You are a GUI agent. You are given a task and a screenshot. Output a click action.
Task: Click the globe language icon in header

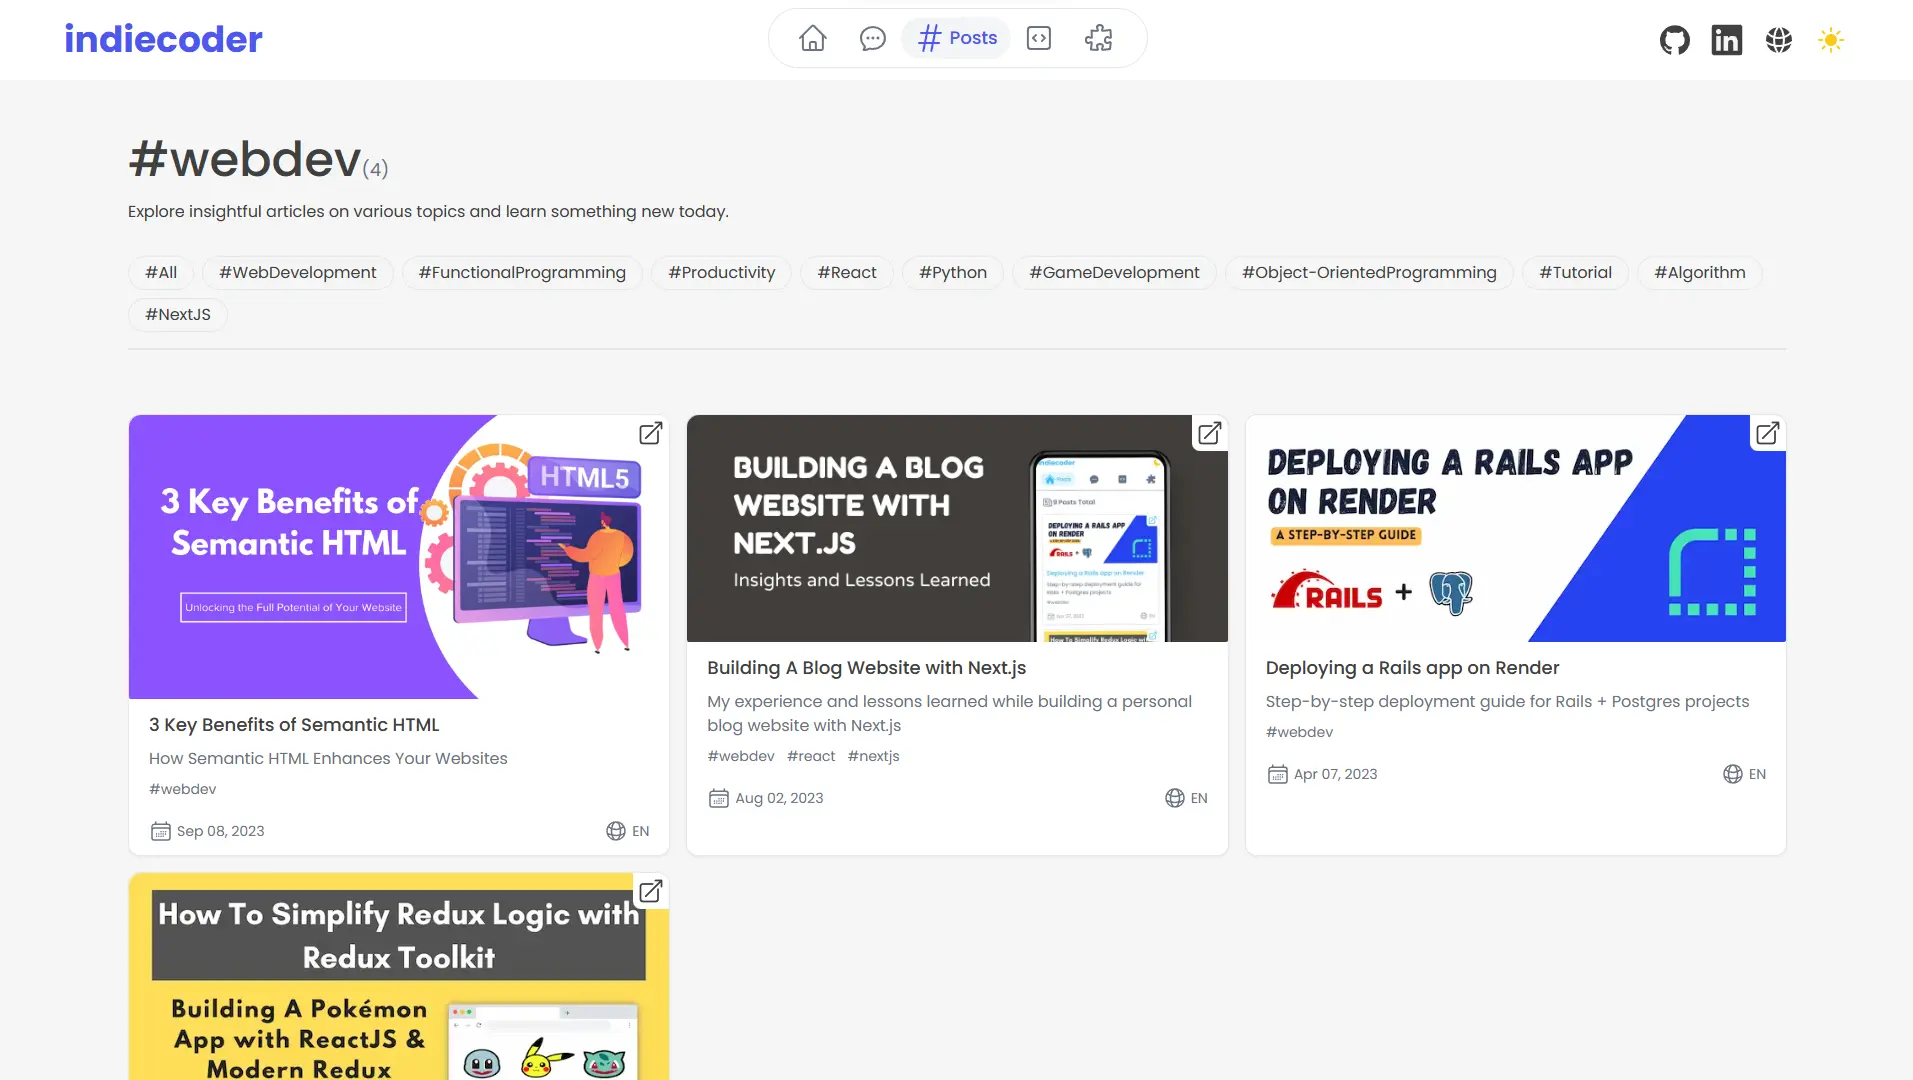click(x=1778, y=40)
